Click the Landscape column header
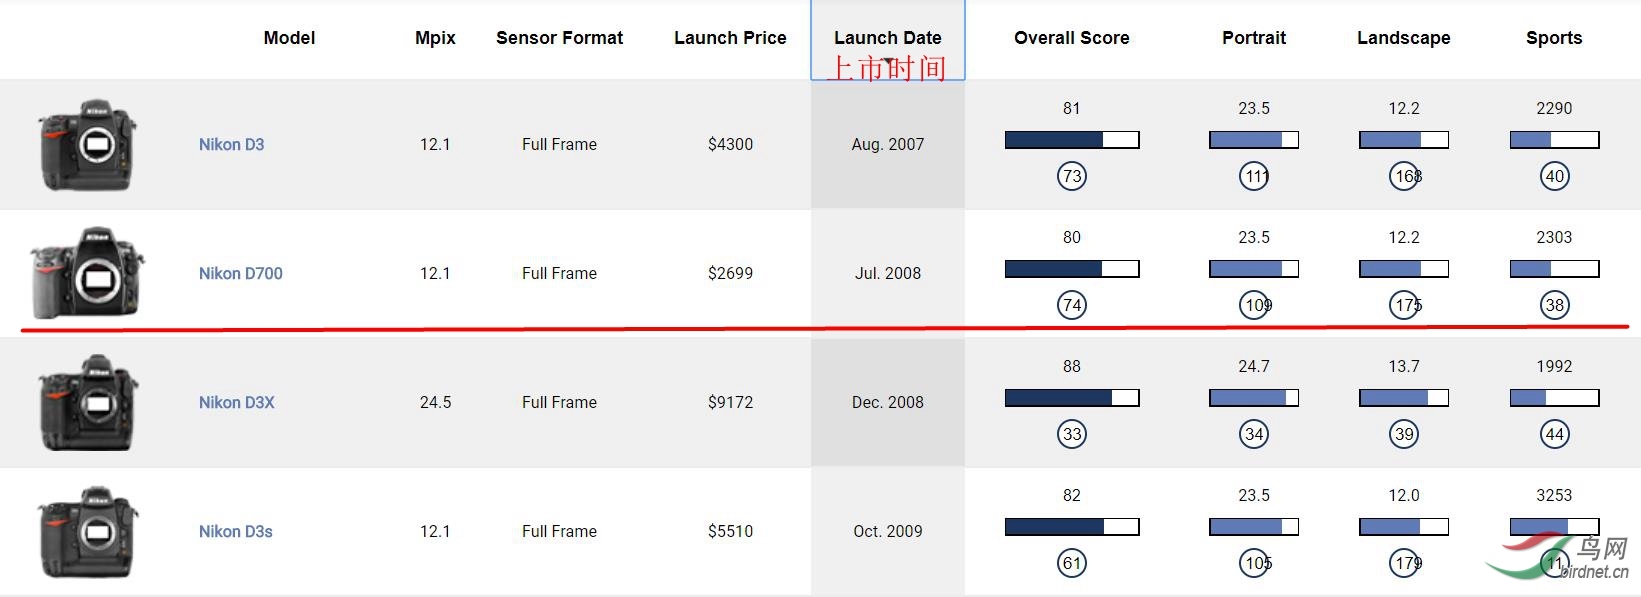 1403,38
